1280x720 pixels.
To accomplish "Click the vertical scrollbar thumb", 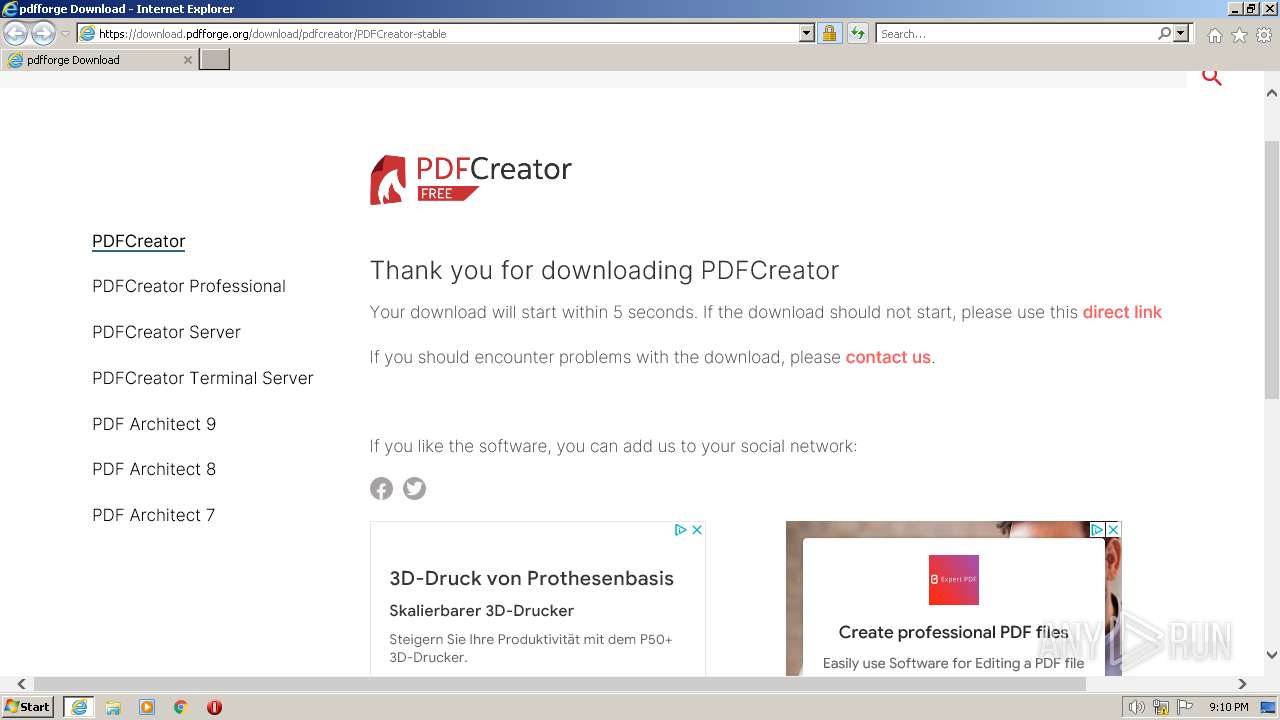I will coord(1272,270).
